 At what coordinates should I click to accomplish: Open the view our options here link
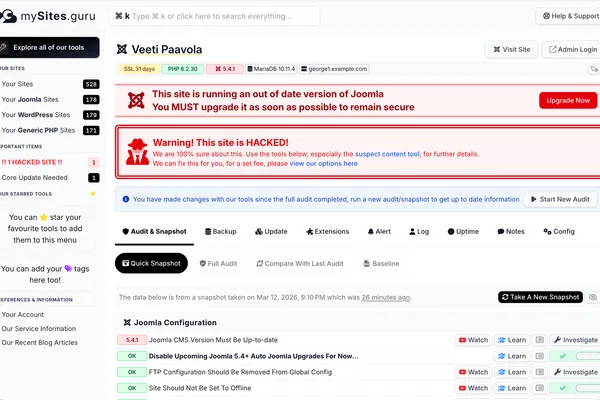[323, 163]
